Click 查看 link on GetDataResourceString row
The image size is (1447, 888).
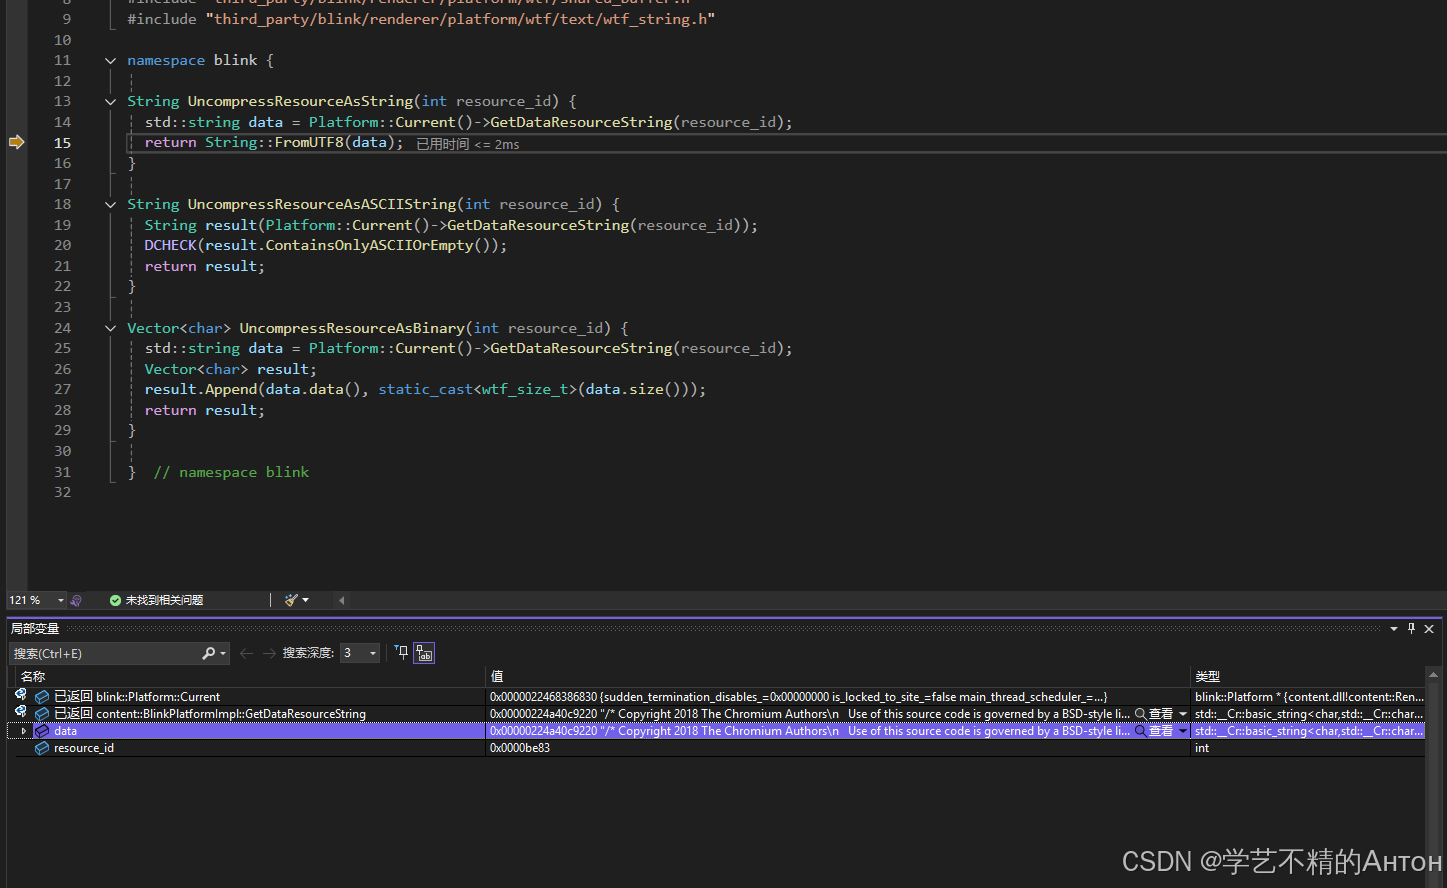(1160, 713)
